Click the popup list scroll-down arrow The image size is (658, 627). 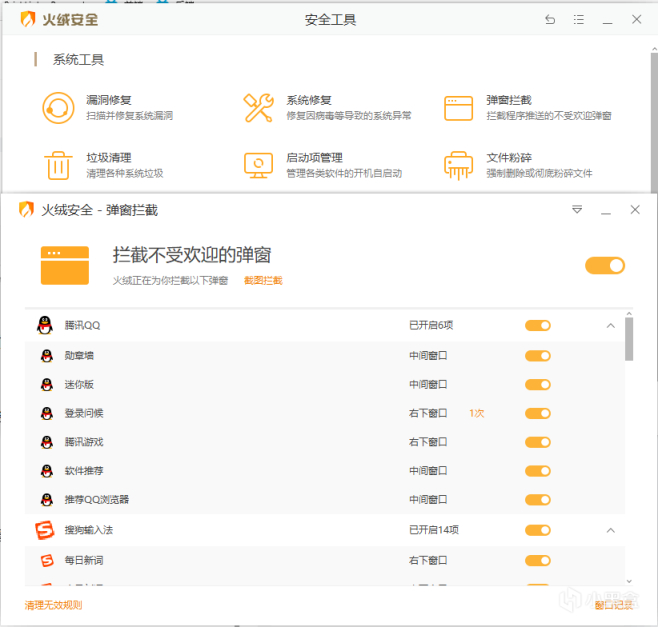click(x=629, y=581)
